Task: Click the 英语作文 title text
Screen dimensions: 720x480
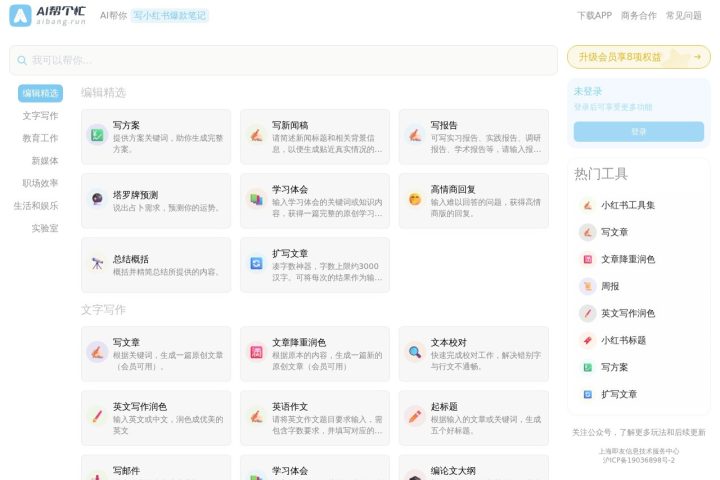Action: [x=290, y=407]
